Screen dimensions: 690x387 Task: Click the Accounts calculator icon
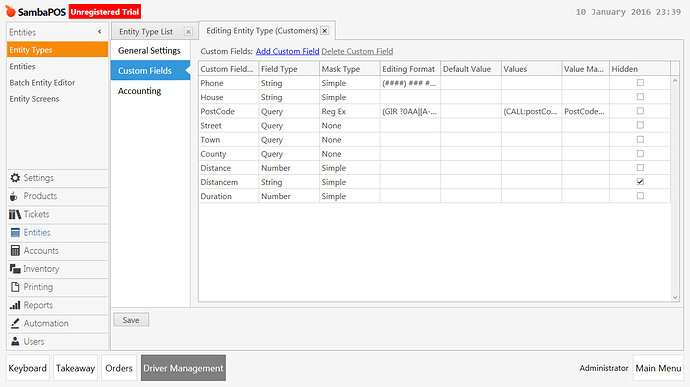tap(15, 251)
